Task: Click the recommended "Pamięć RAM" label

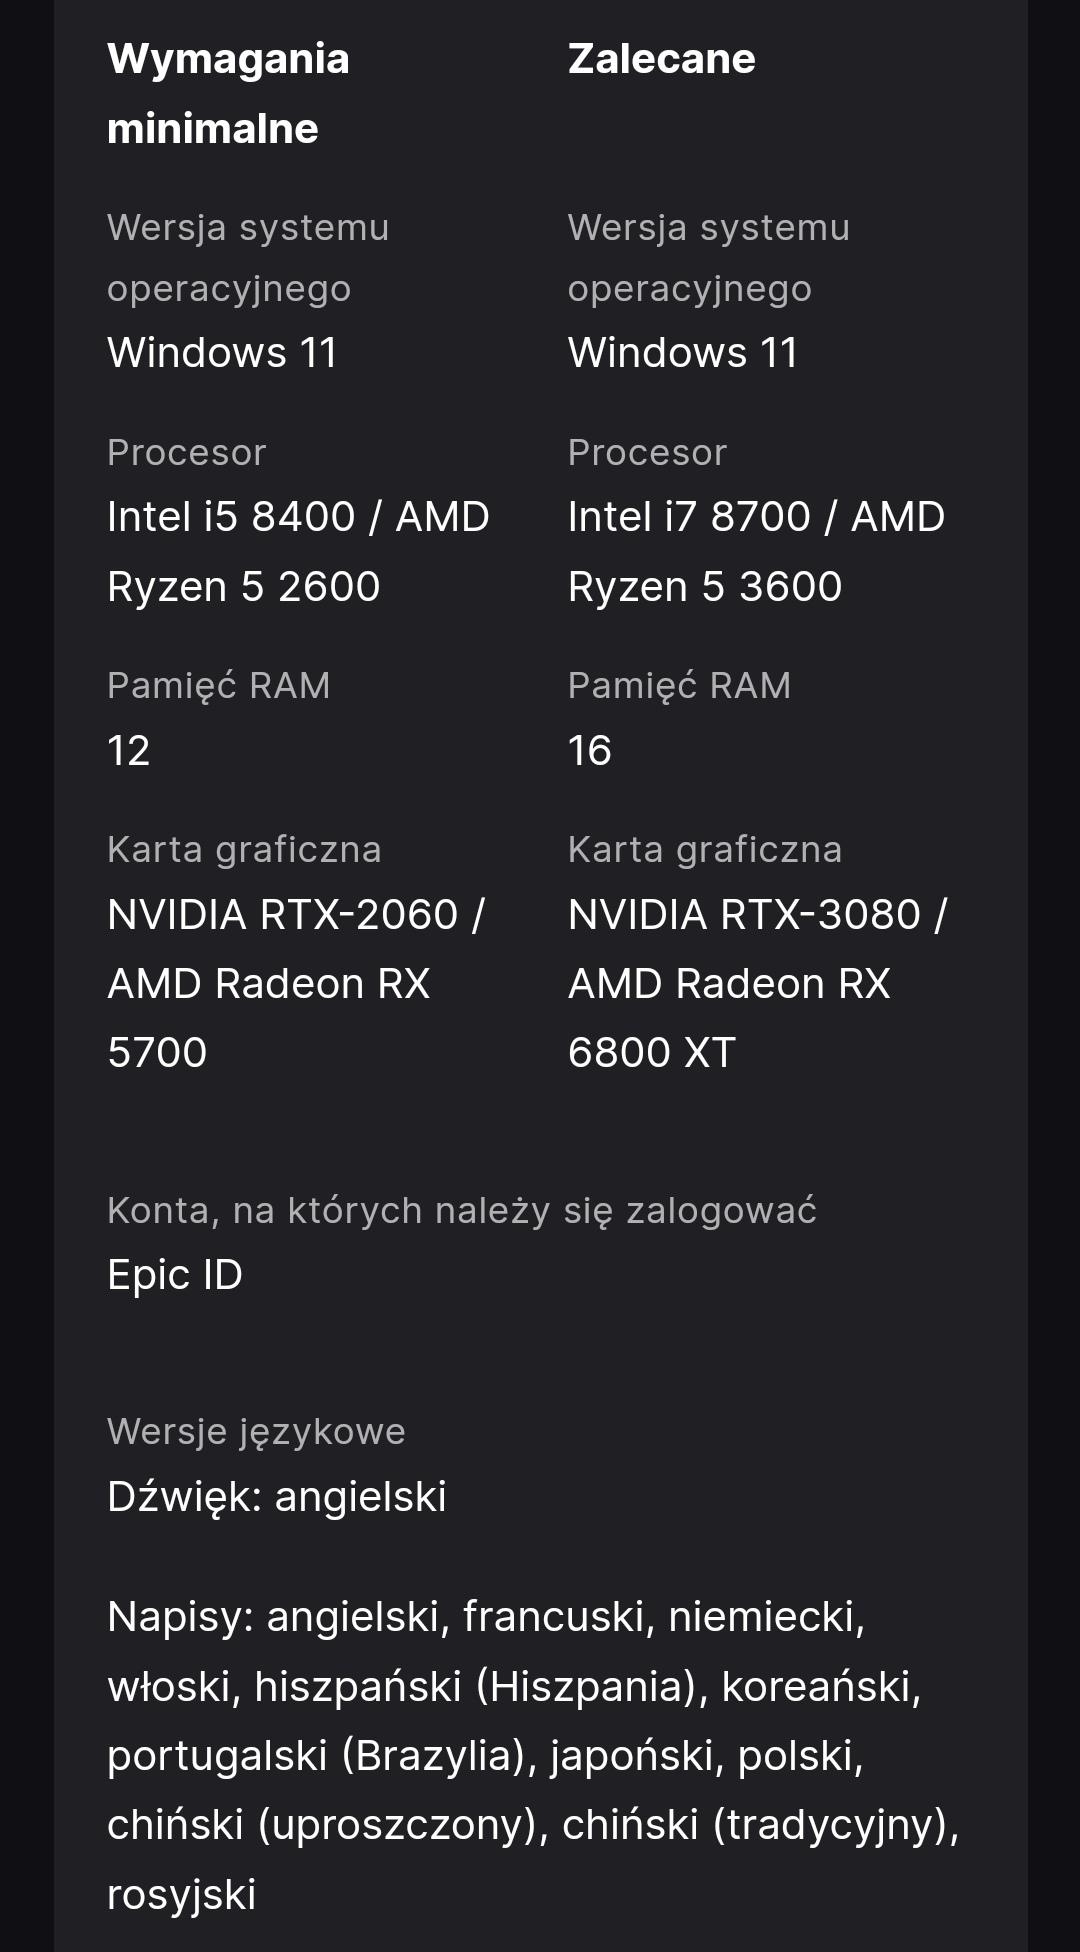Action: tap(679, 686)
